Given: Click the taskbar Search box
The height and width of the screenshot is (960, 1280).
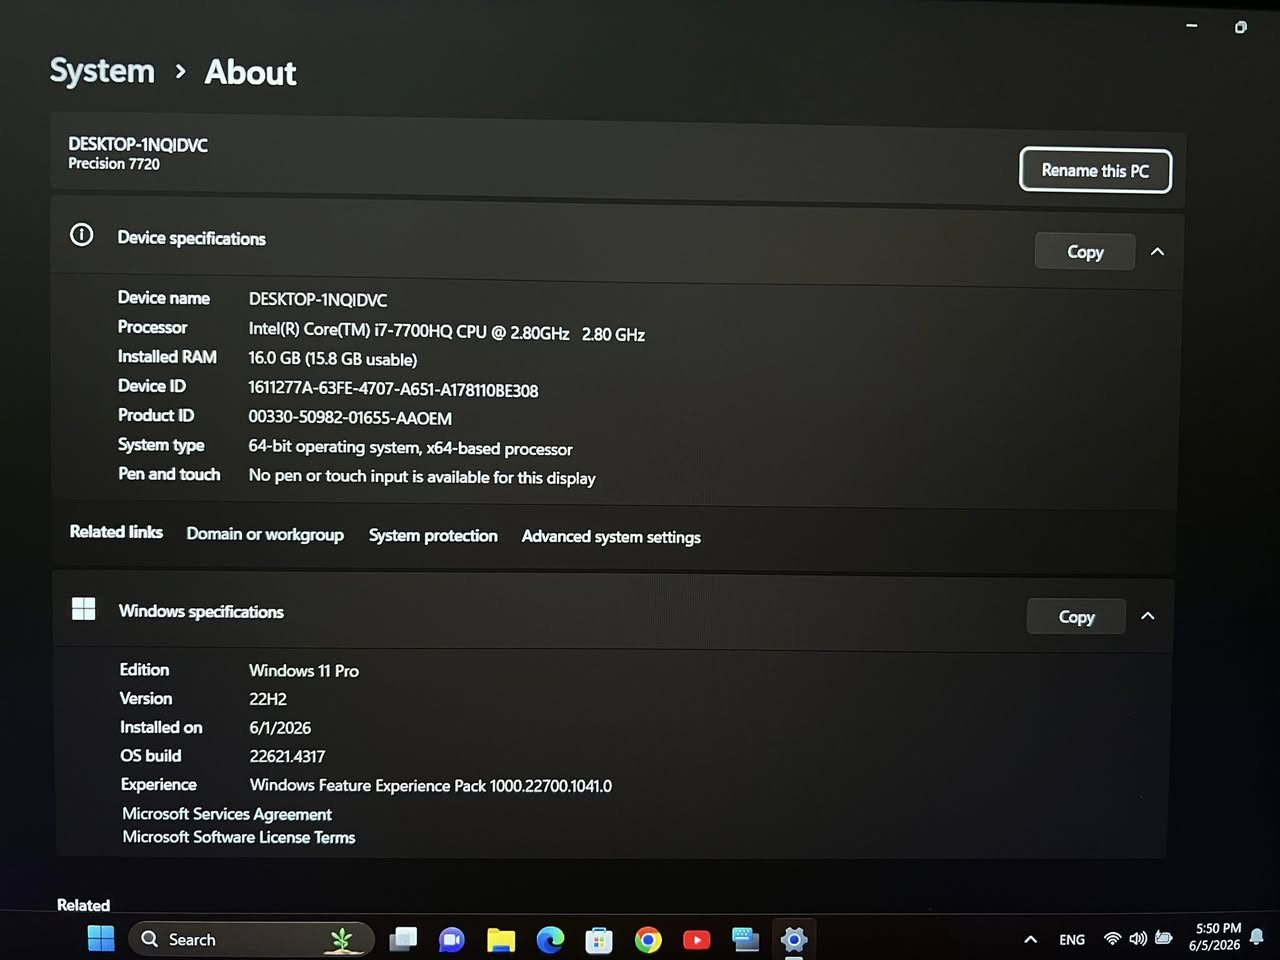Looking at the screenshot, I should coord(251,939).
